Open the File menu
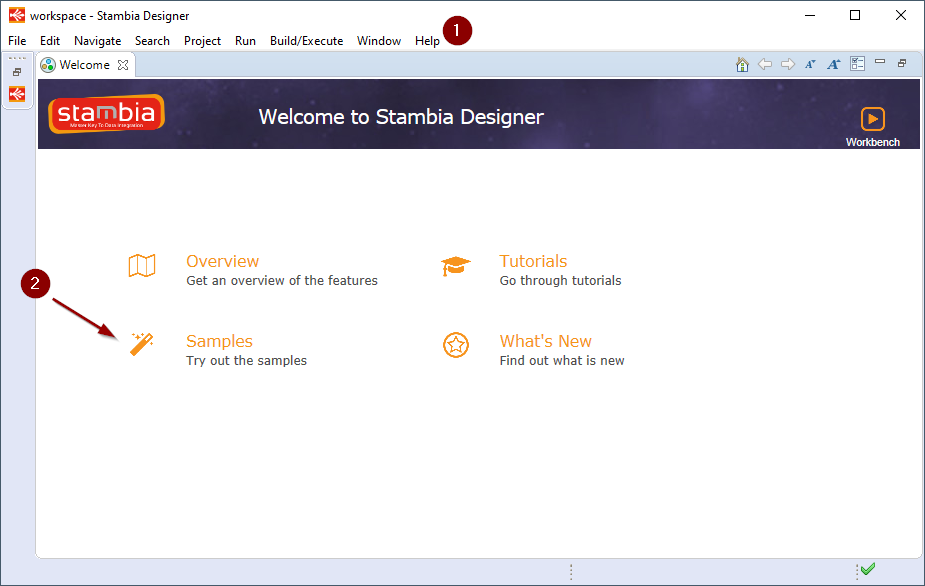 point(17,41)
